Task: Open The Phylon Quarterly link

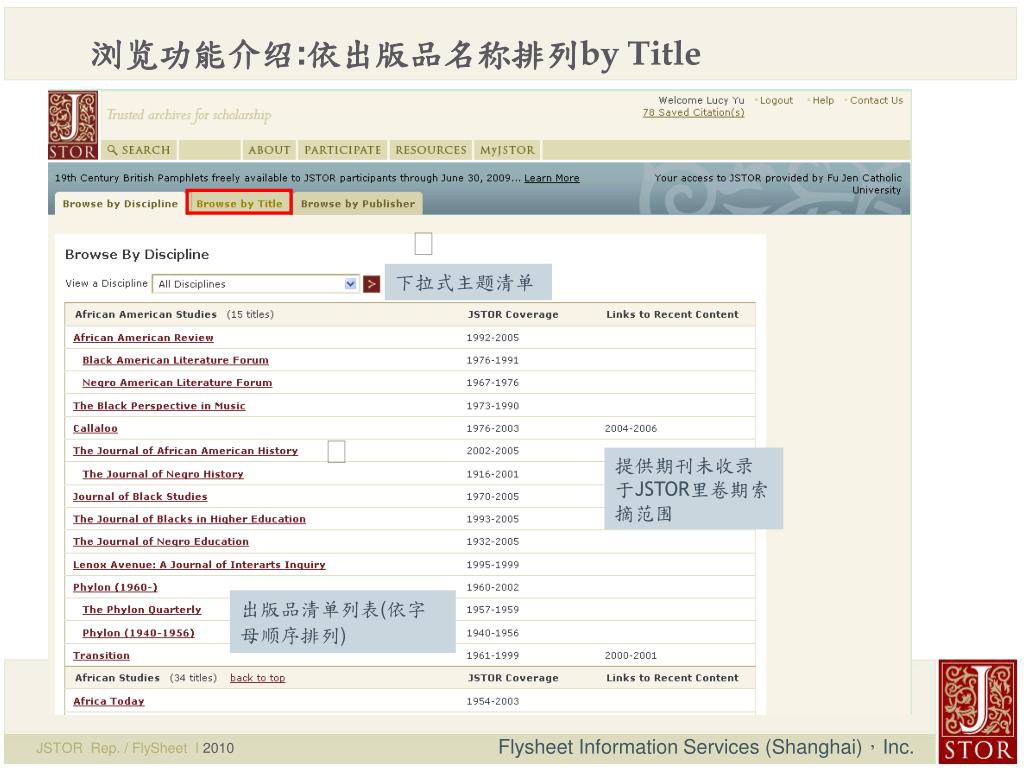Action: (142, 609)
